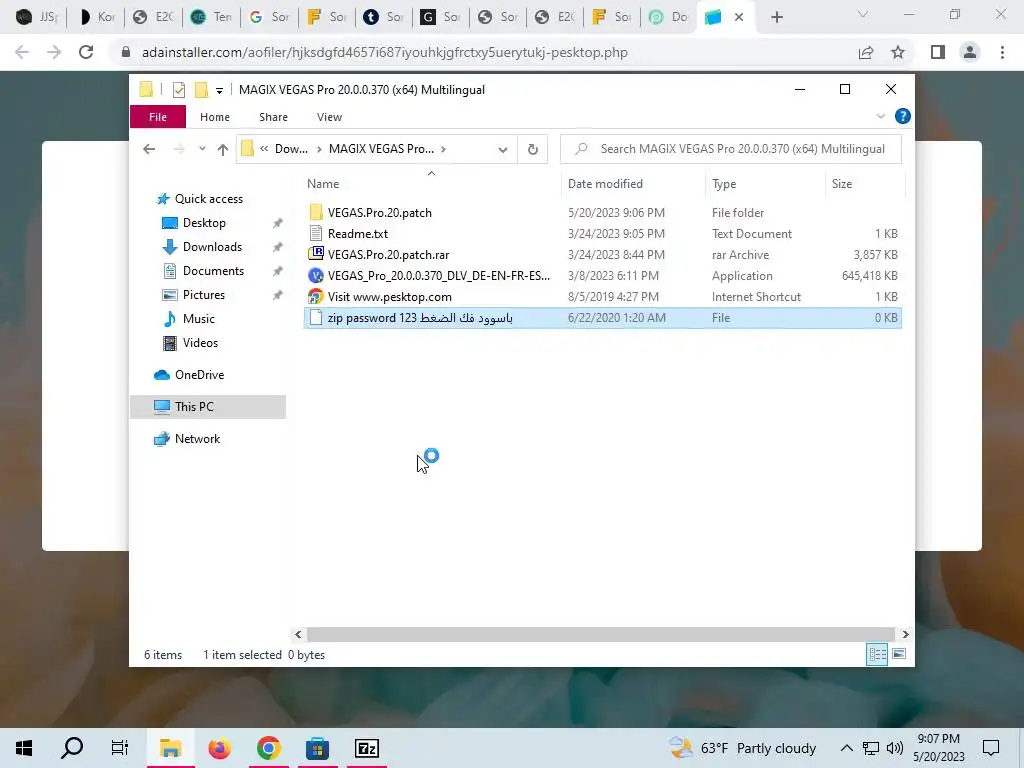Screen dimensions: 1024x768
Task: Open 7-Zip from the taskbar
Action: click(366, 748)
